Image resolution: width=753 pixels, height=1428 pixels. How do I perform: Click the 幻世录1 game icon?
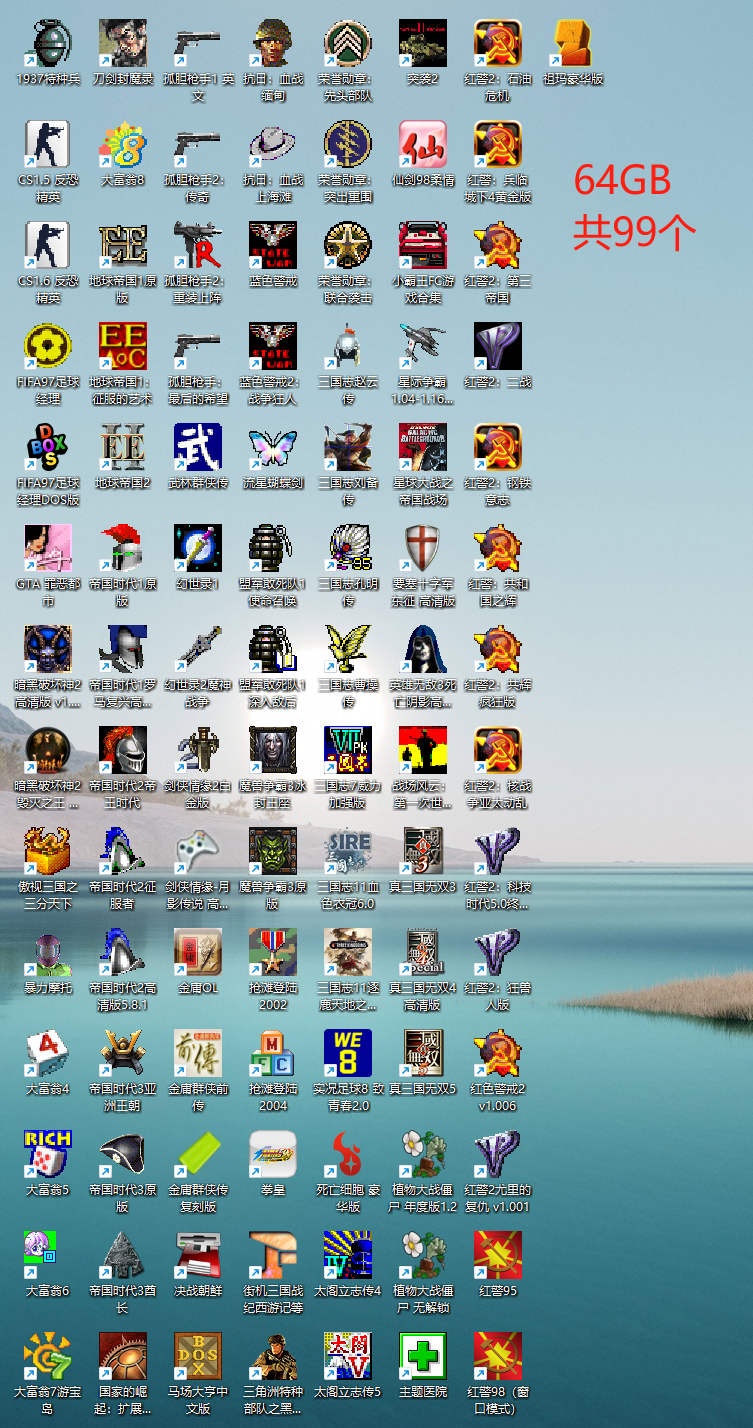[x=198, y=549]
